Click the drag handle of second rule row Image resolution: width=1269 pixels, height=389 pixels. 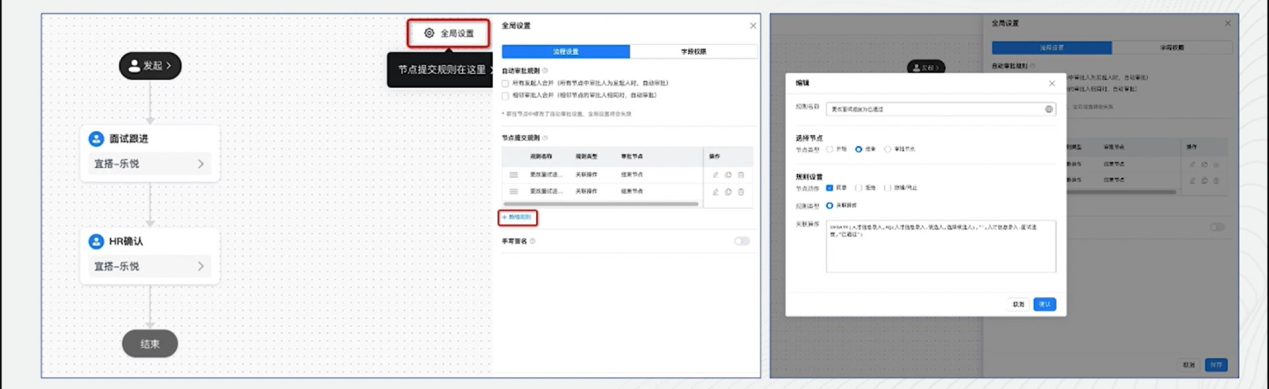(514, 191)
